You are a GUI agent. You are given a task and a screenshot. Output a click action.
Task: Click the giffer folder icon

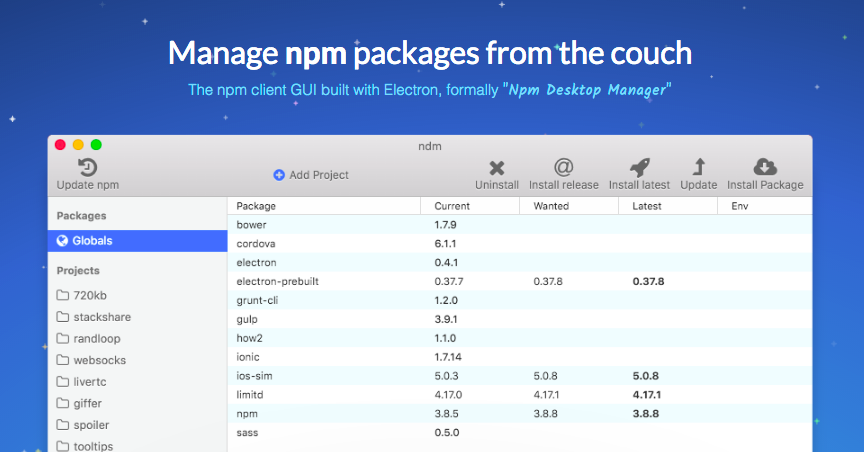63,403
